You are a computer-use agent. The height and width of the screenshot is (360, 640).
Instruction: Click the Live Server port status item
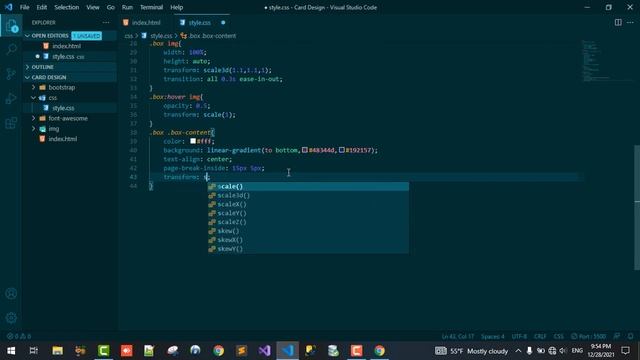(x=588, y=336)
